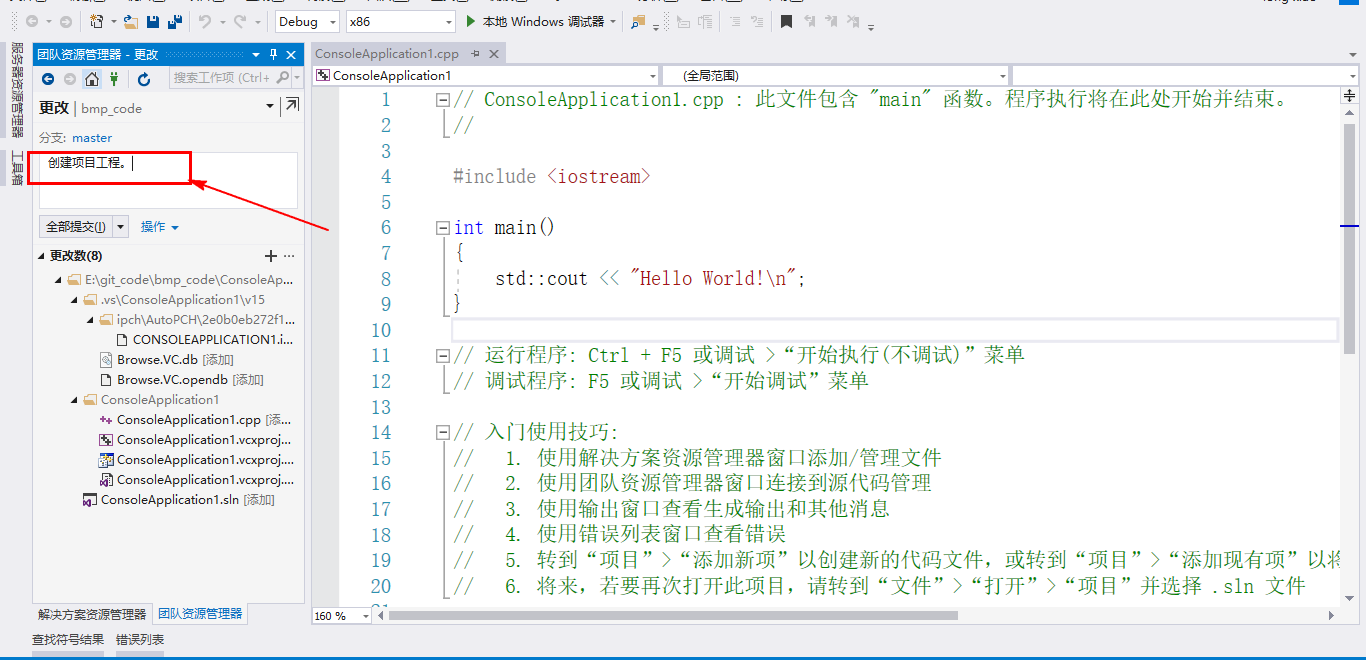This screenshot has width=1366, height=660.
Task: Close the ConsoleApplication1.cpp tab
Action: point(492,54)
